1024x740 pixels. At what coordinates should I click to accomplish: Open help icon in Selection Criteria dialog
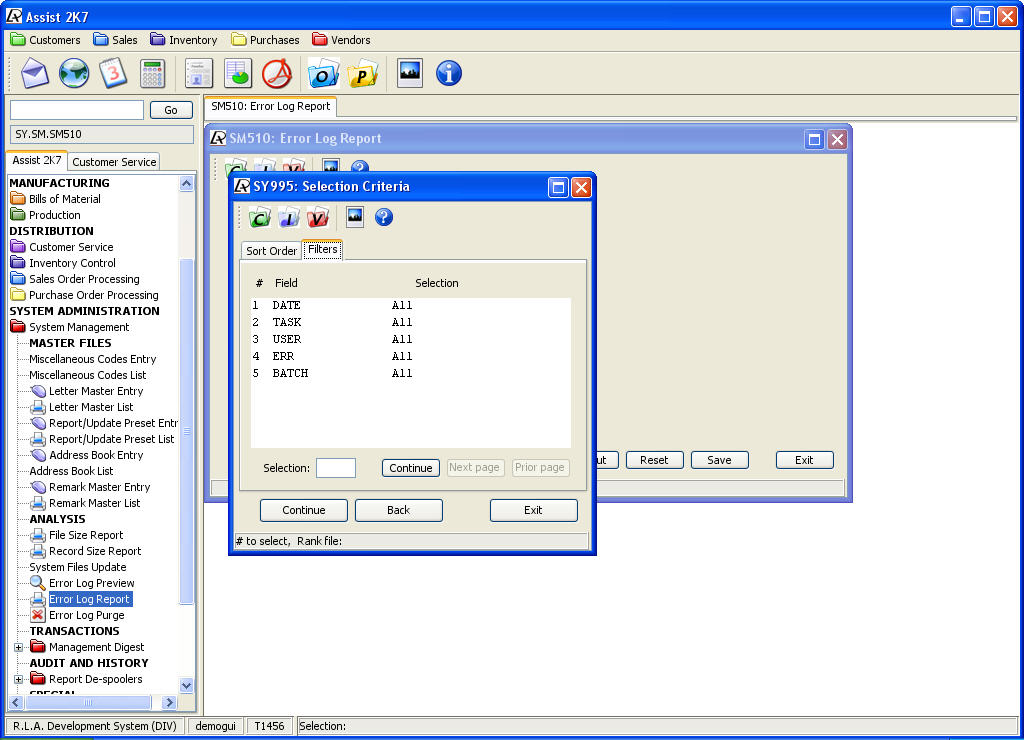(383, 218)
